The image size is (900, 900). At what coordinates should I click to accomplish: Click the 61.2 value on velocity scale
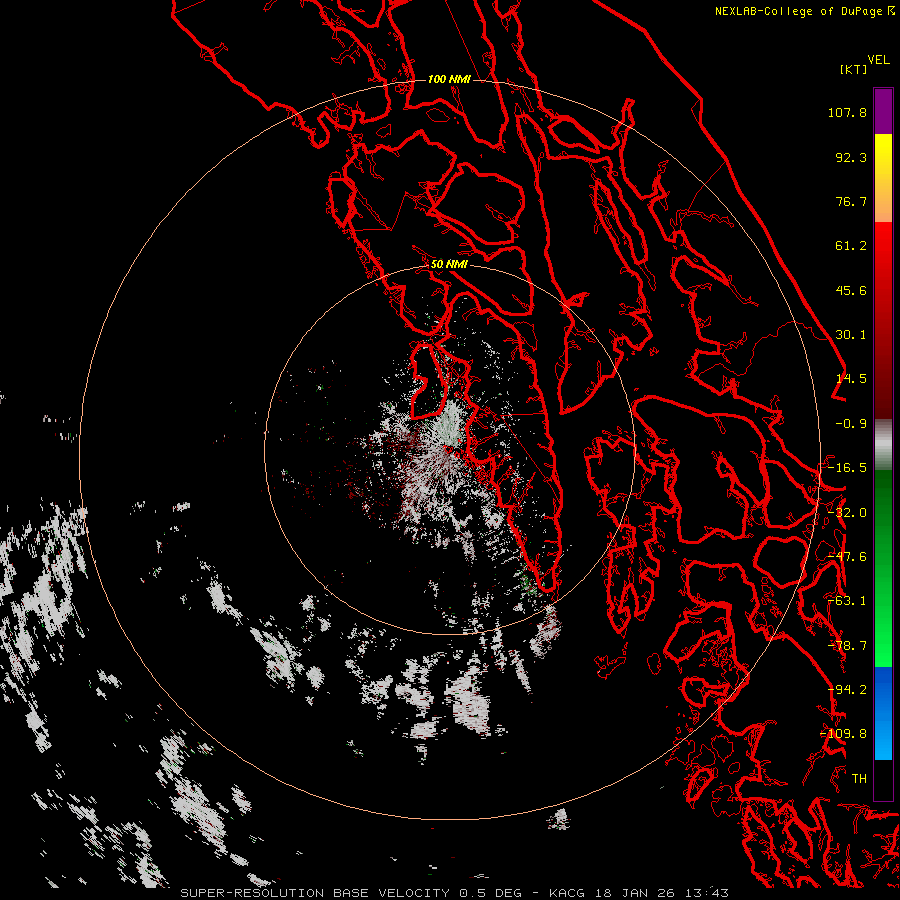[851, 246]
